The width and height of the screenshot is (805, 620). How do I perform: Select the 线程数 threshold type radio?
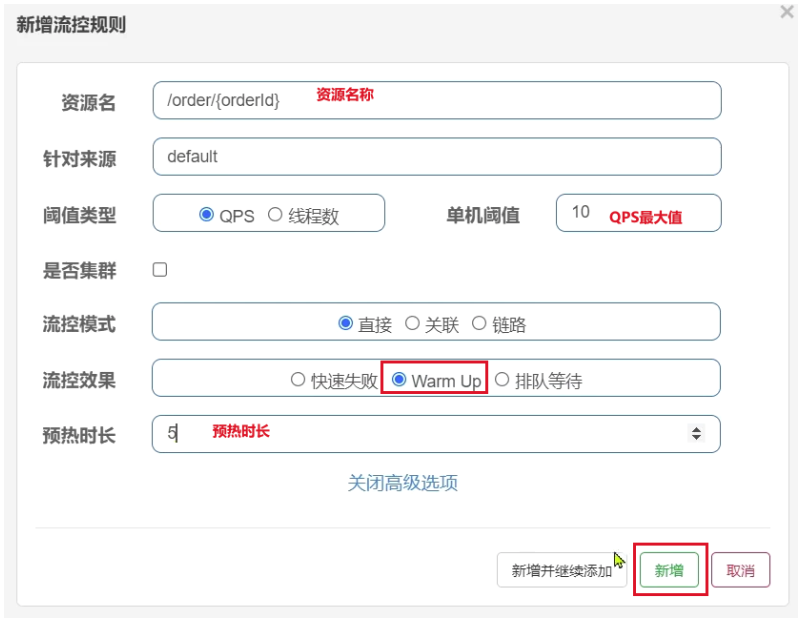275,214
